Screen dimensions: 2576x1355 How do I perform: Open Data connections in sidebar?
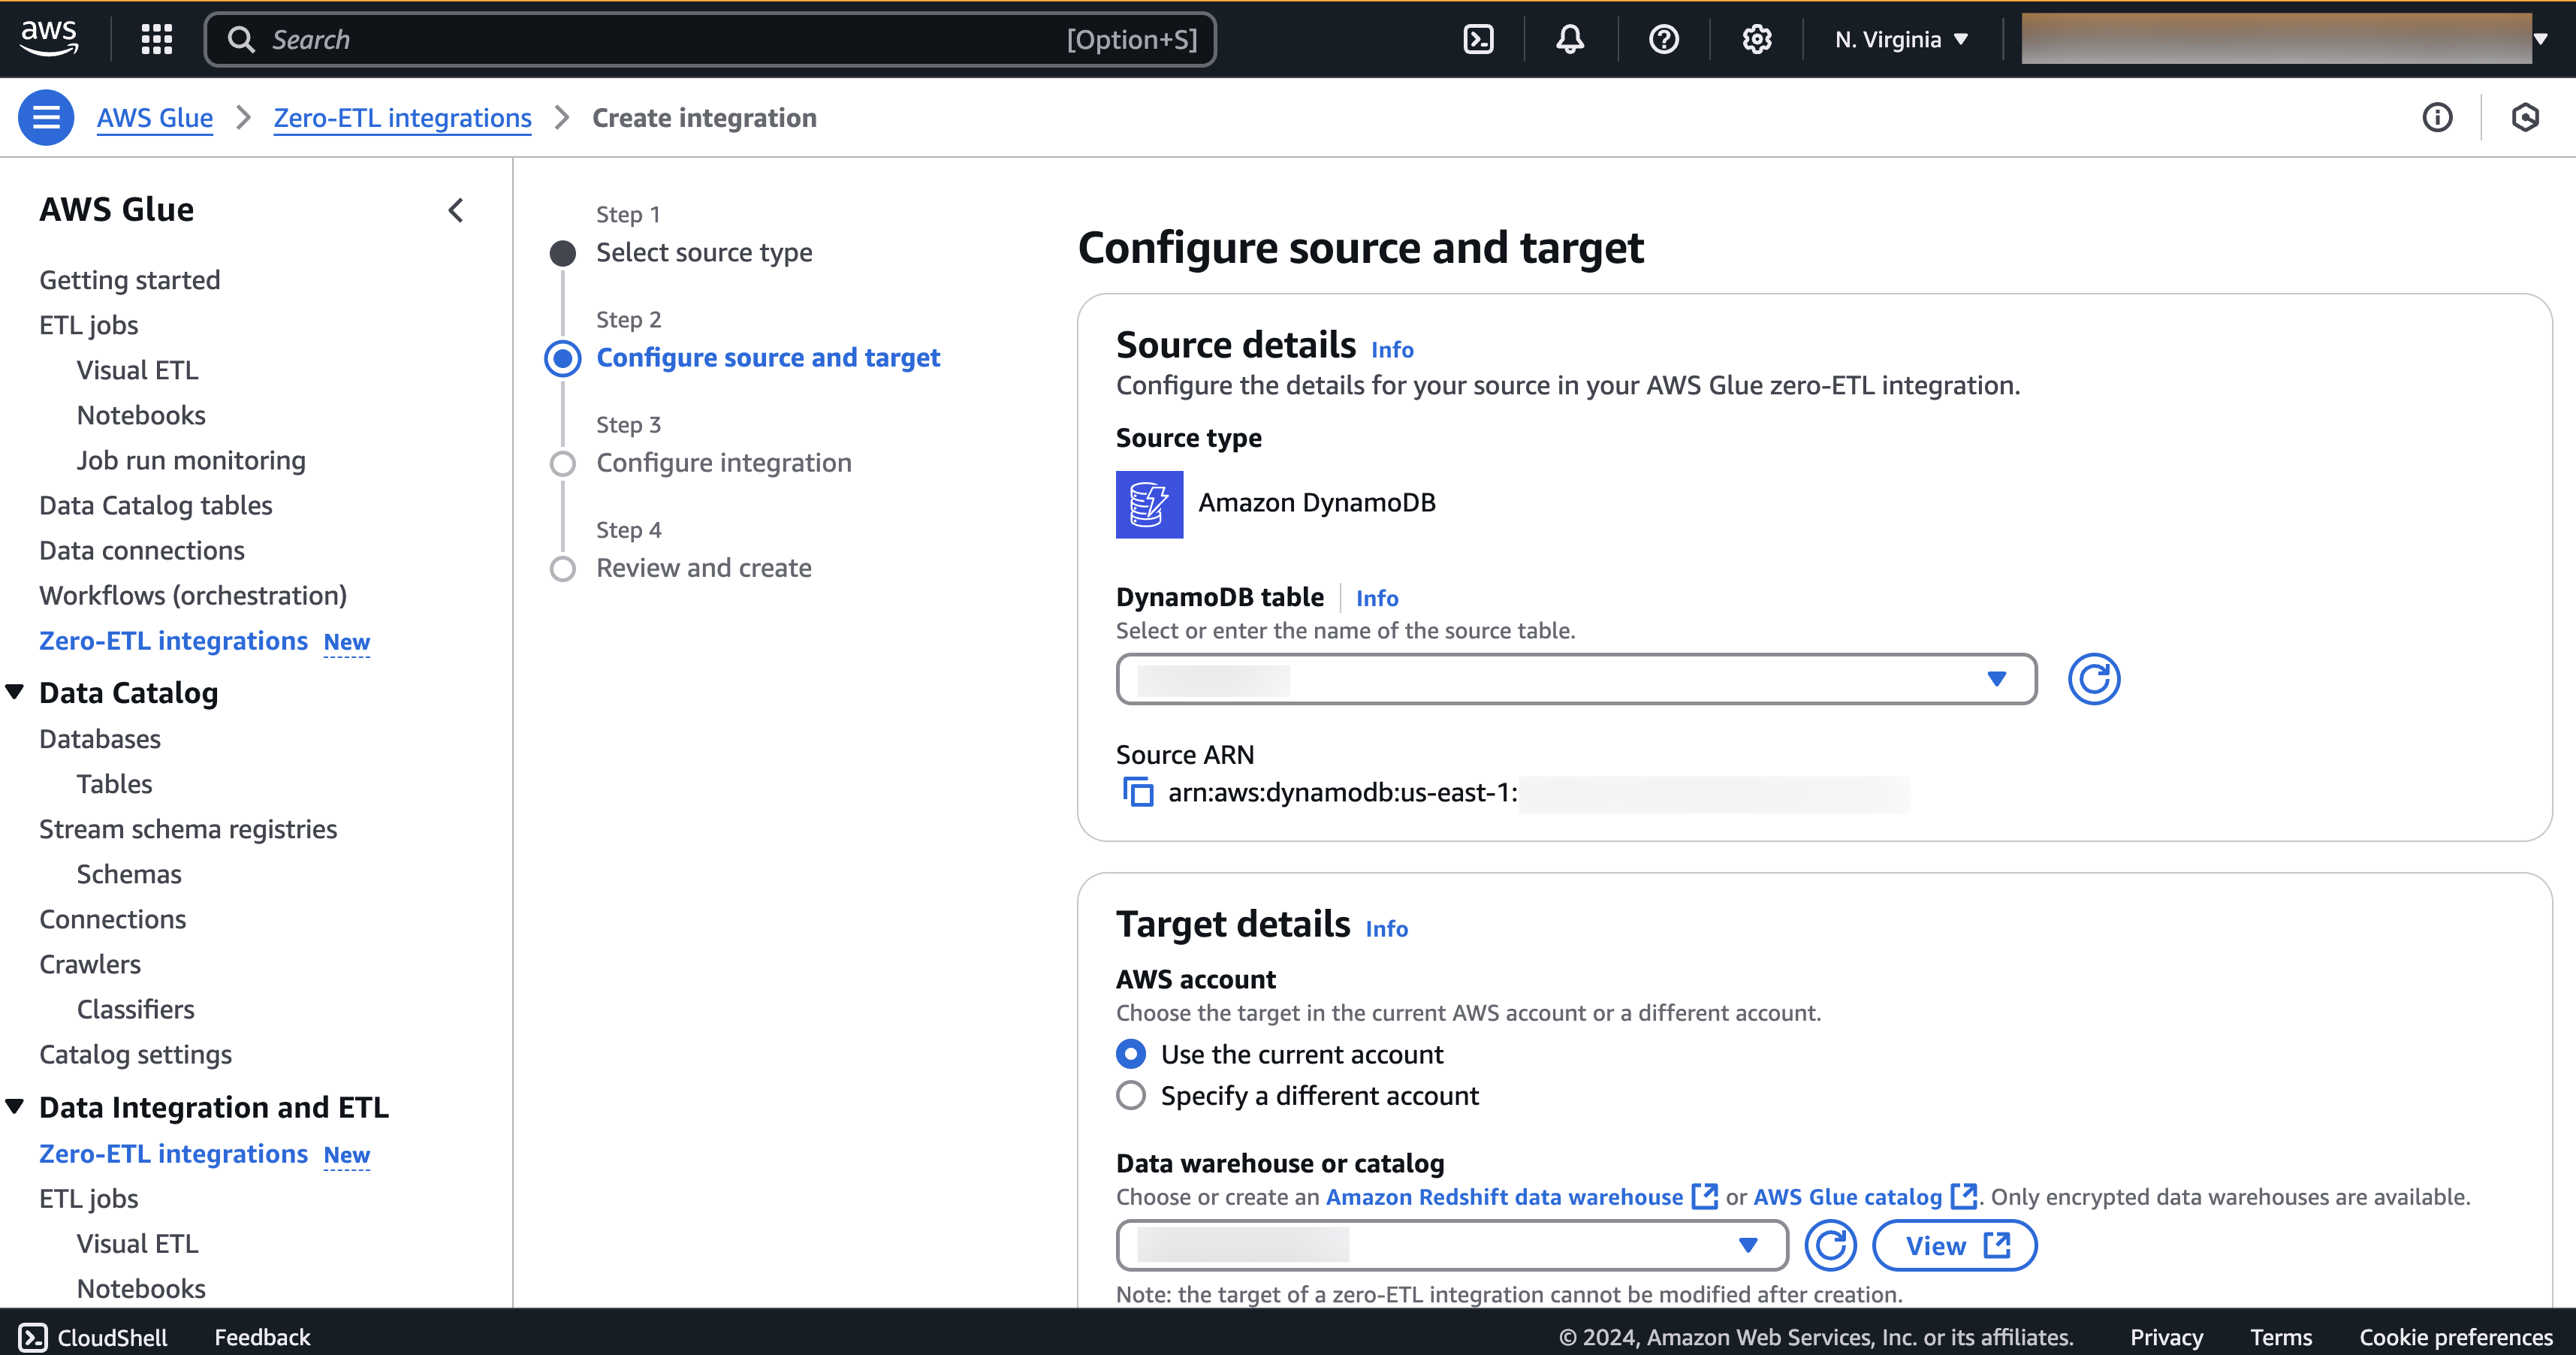141,550
